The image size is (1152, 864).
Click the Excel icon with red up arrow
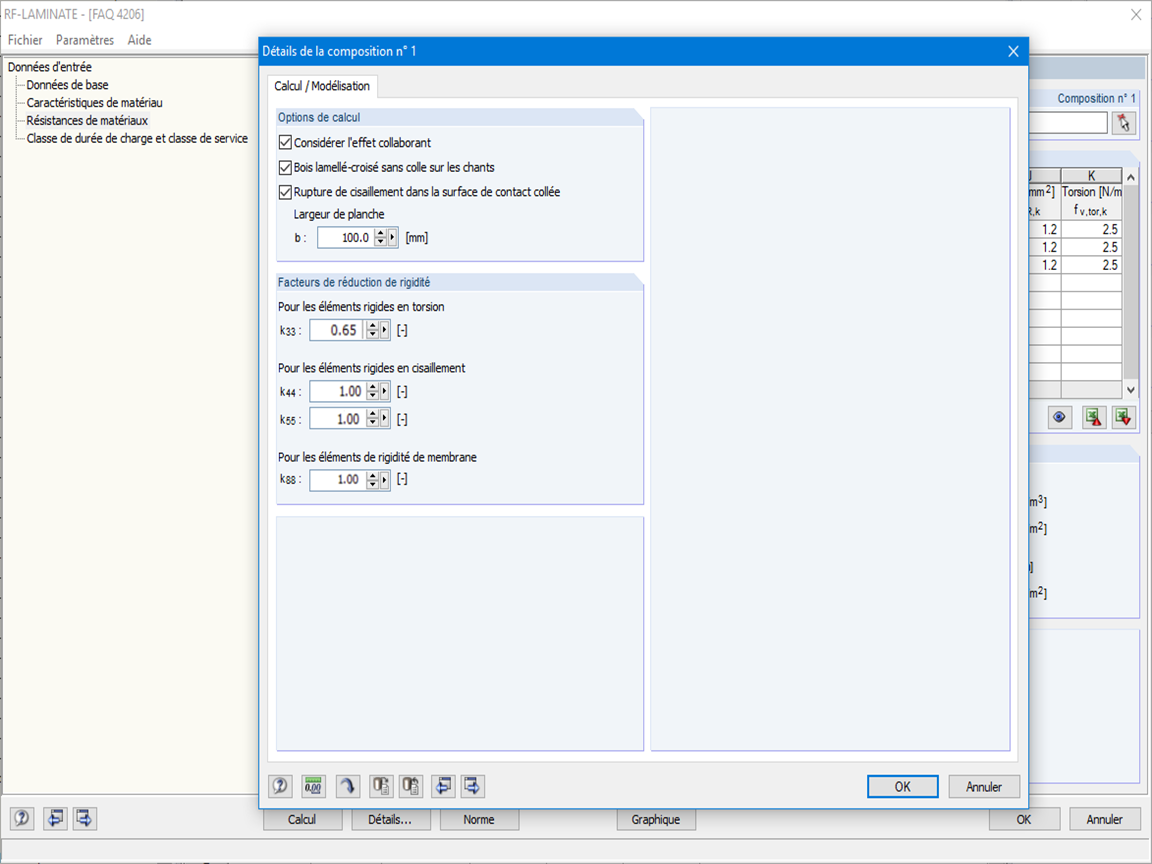[1094, 417]
